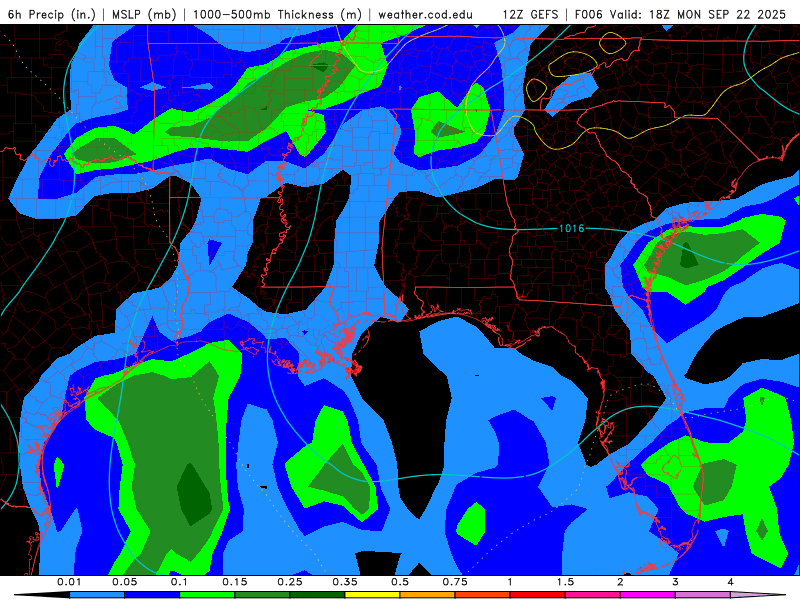The image size is (800, 600).
Task: Pick the magenta legend swatch
Action: click(648, 595)
